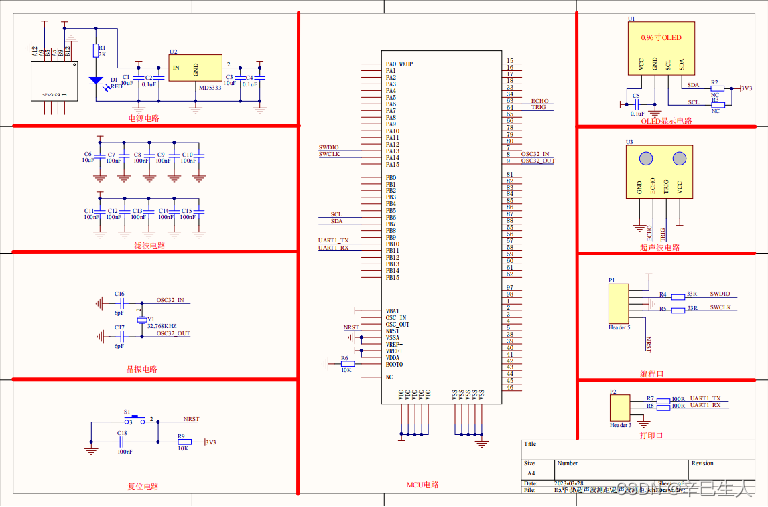
Task: Select the S1 reset push button symbol
Action: (135, 419)
